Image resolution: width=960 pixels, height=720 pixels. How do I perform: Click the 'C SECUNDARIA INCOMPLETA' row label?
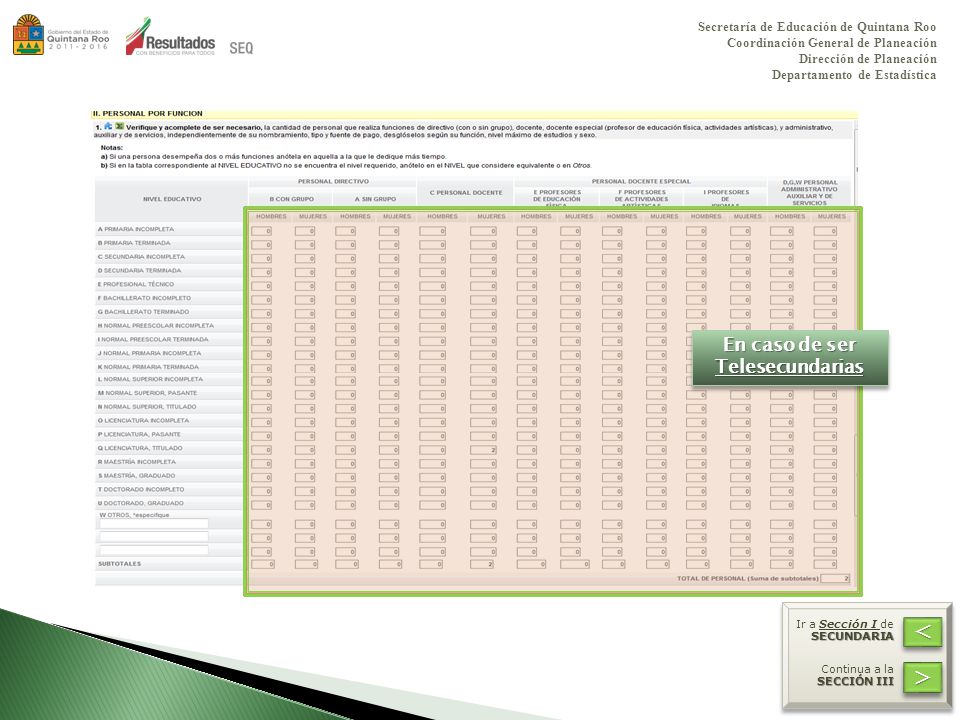pos(141,257)
